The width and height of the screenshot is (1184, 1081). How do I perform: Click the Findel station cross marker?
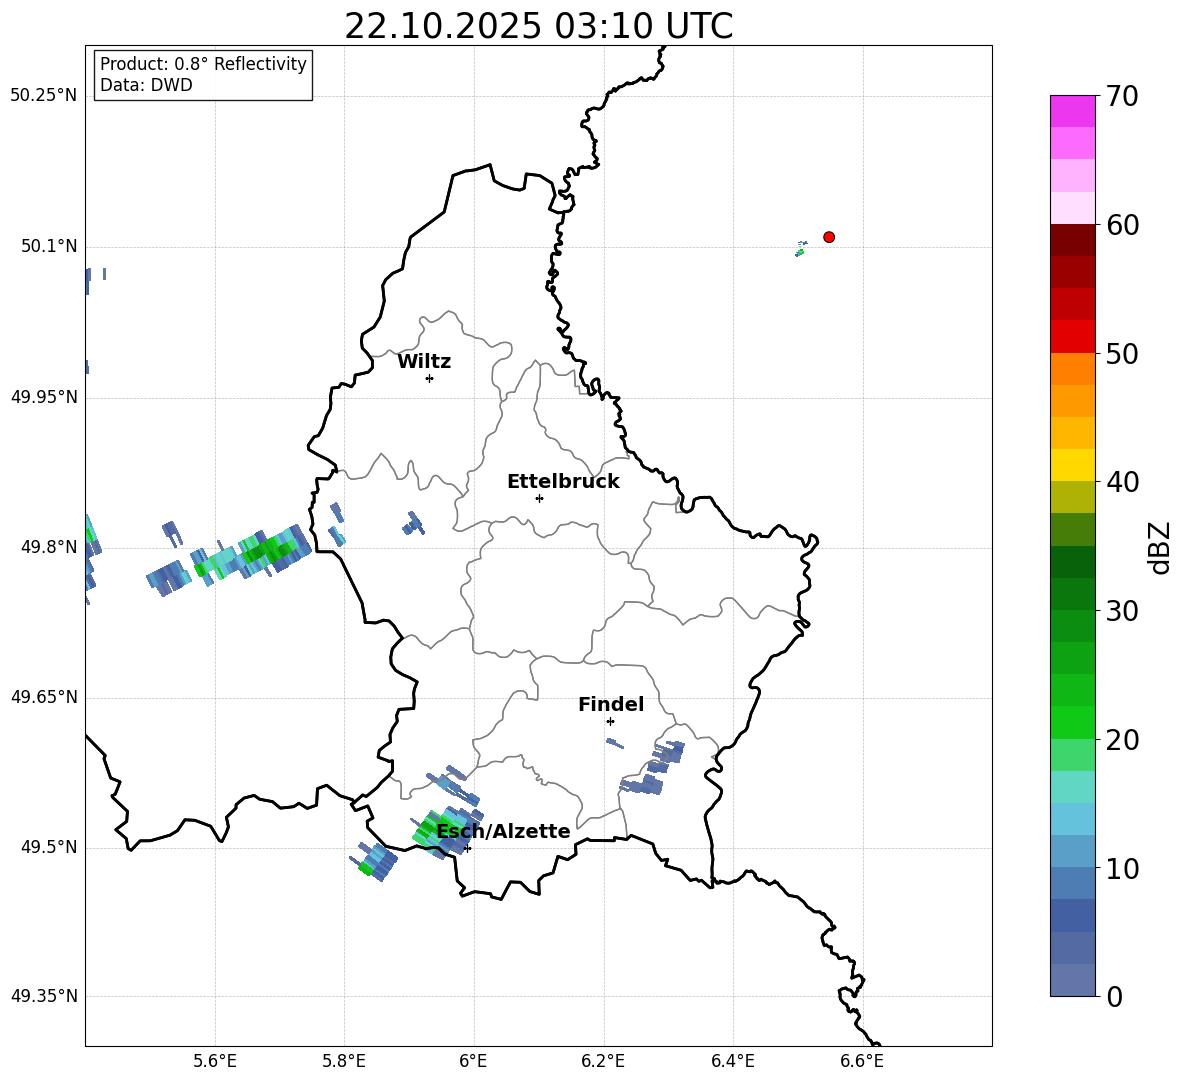tap(610, 721)
